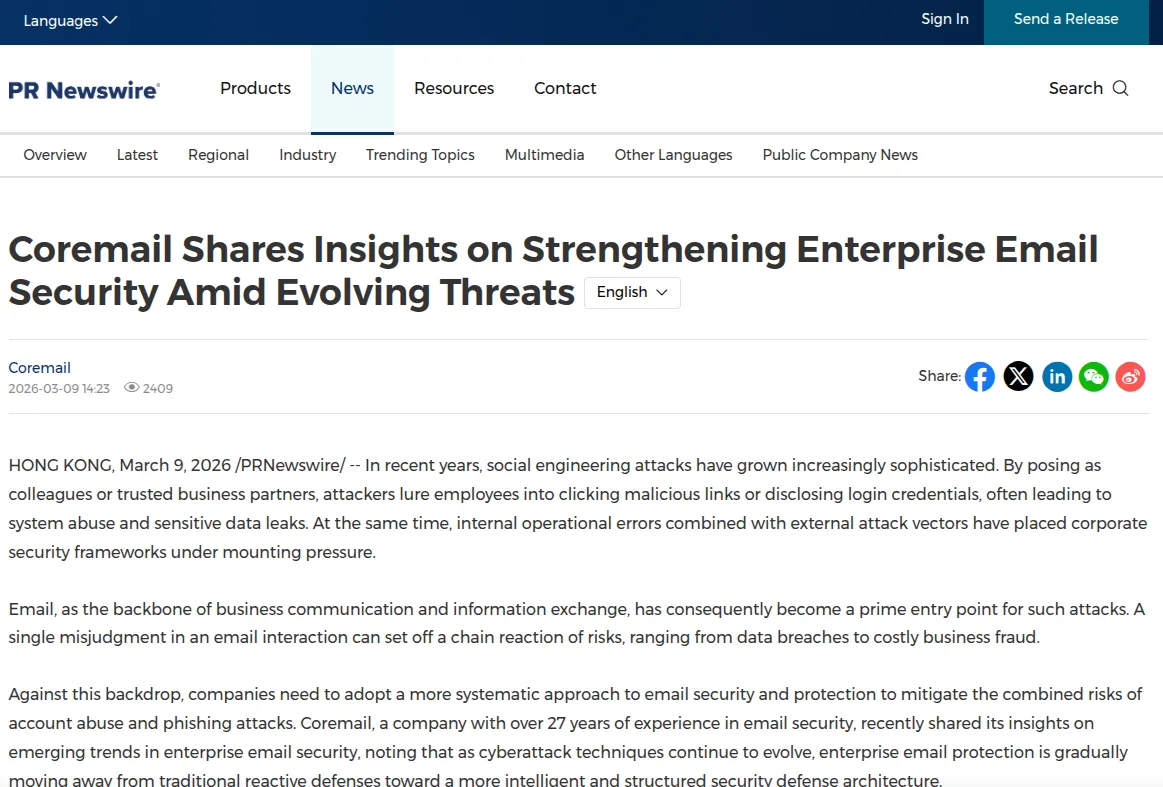
Task: Share article on LinkedIn
Action: pos(1057,376)
